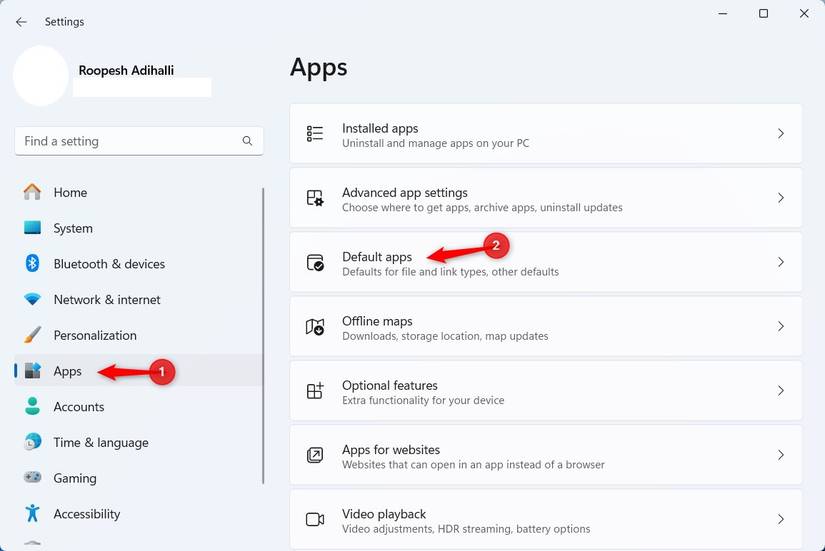This screenshot has height=551, width=825.
Task: Navigate to Network & internet settings
Action: [x=107, y=300]
